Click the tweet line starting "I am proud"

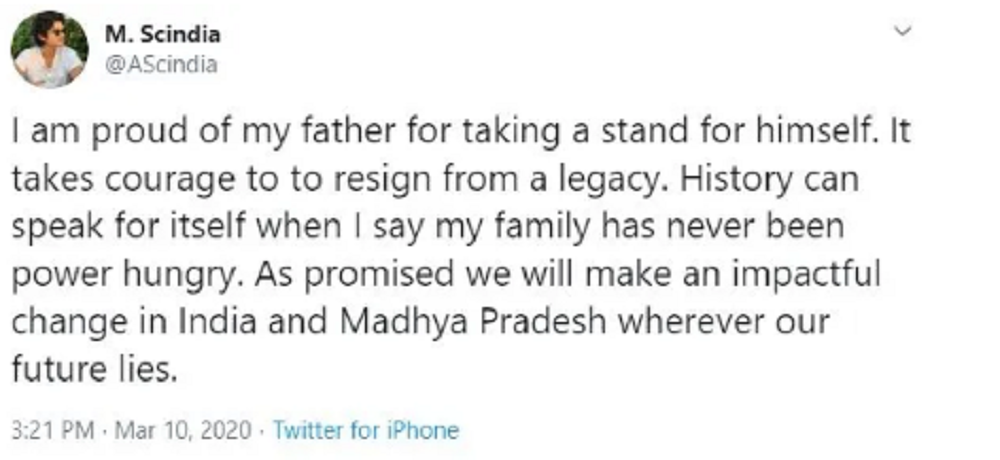[461, 133]
